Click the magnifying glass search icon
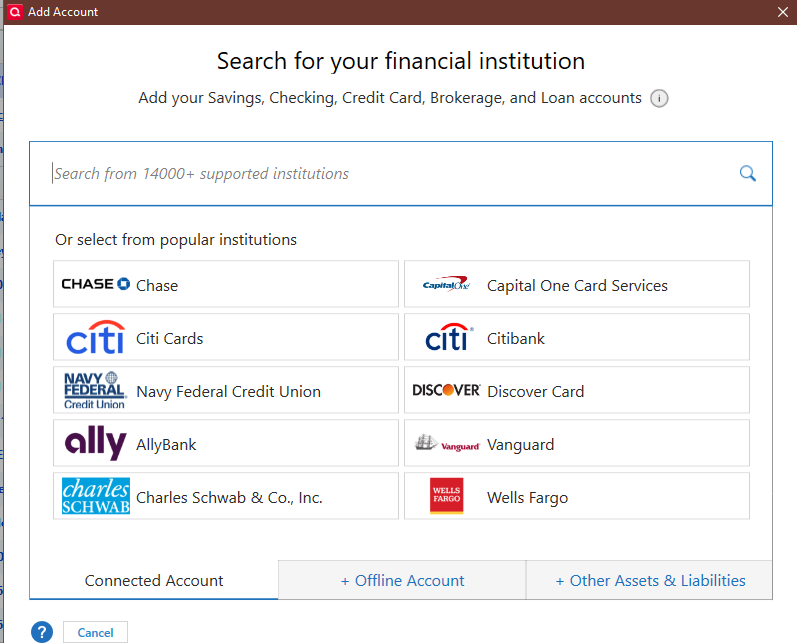The width and height of the screenshot is (797, 643). pyautogui.click(x=747, y=173)
